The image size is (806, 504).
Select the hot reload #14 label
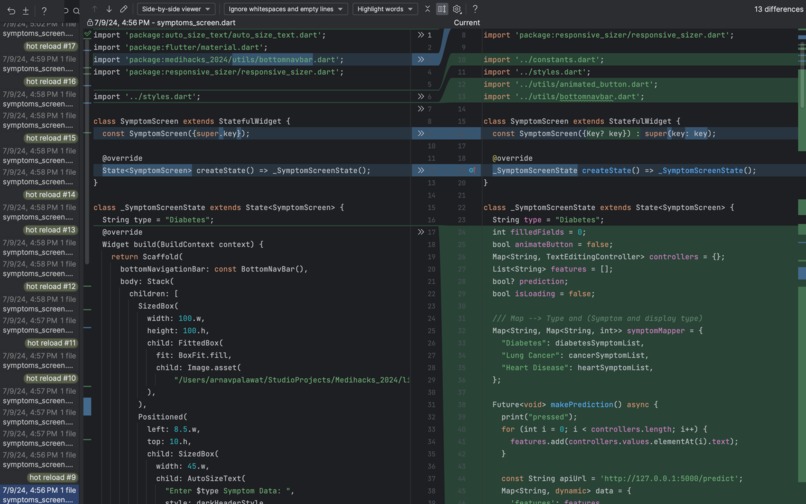click(50, 195)
